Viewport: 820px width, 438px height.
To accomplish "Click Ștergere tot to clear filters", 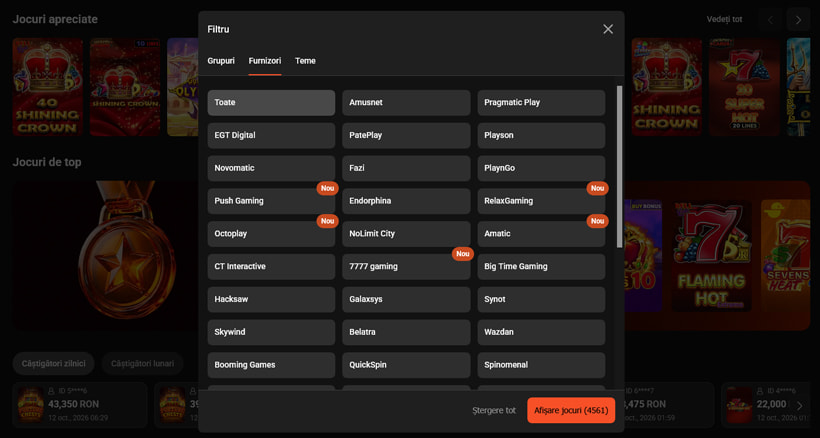I will (494, 410).
